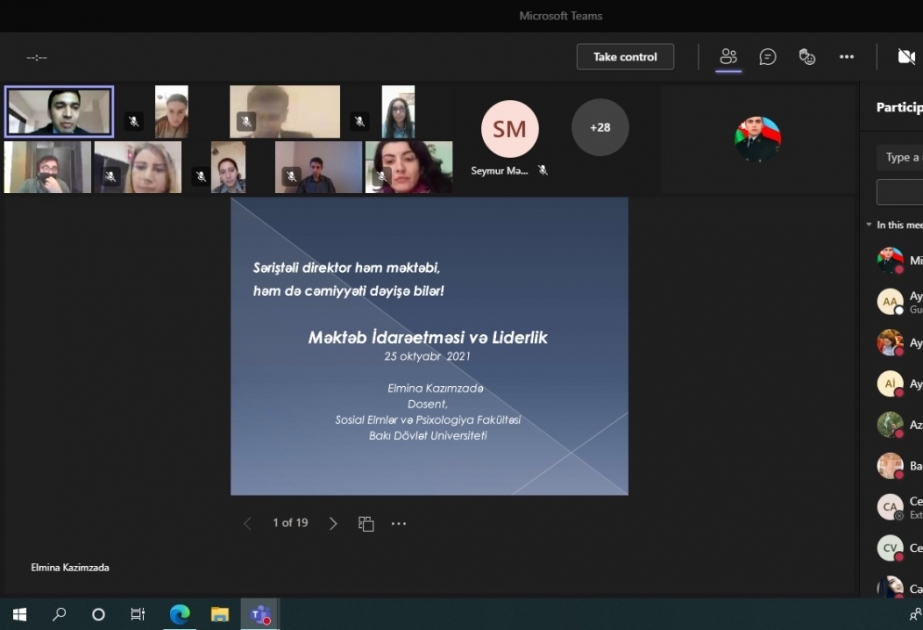Select the highlighted speaker video thumbnail

coord(59,111)
